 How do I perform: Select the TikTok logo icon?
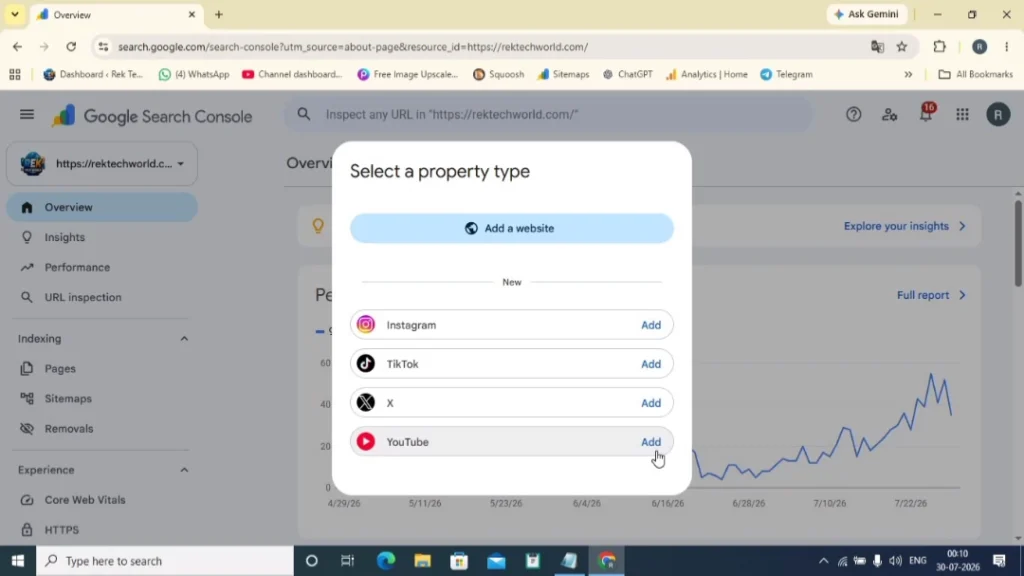click(366, 364)
